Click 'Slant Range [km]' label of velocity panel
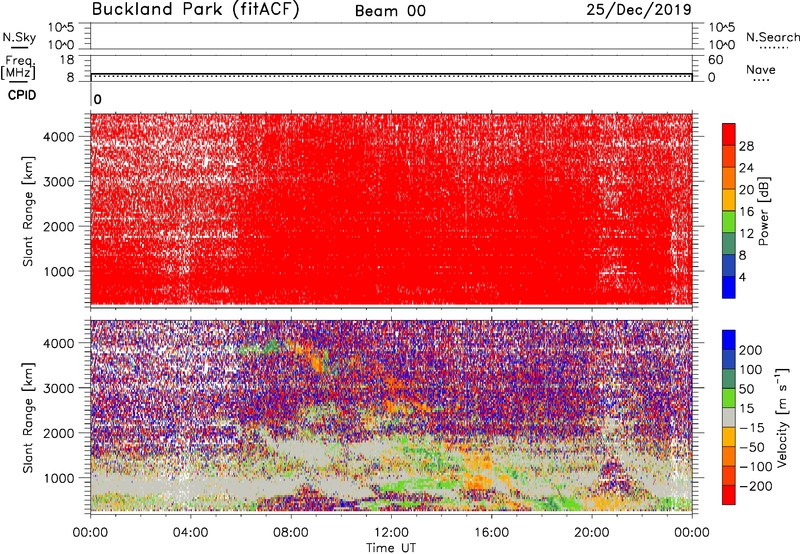Viewport: 800px width, 554px height. (x=28, y=417)
